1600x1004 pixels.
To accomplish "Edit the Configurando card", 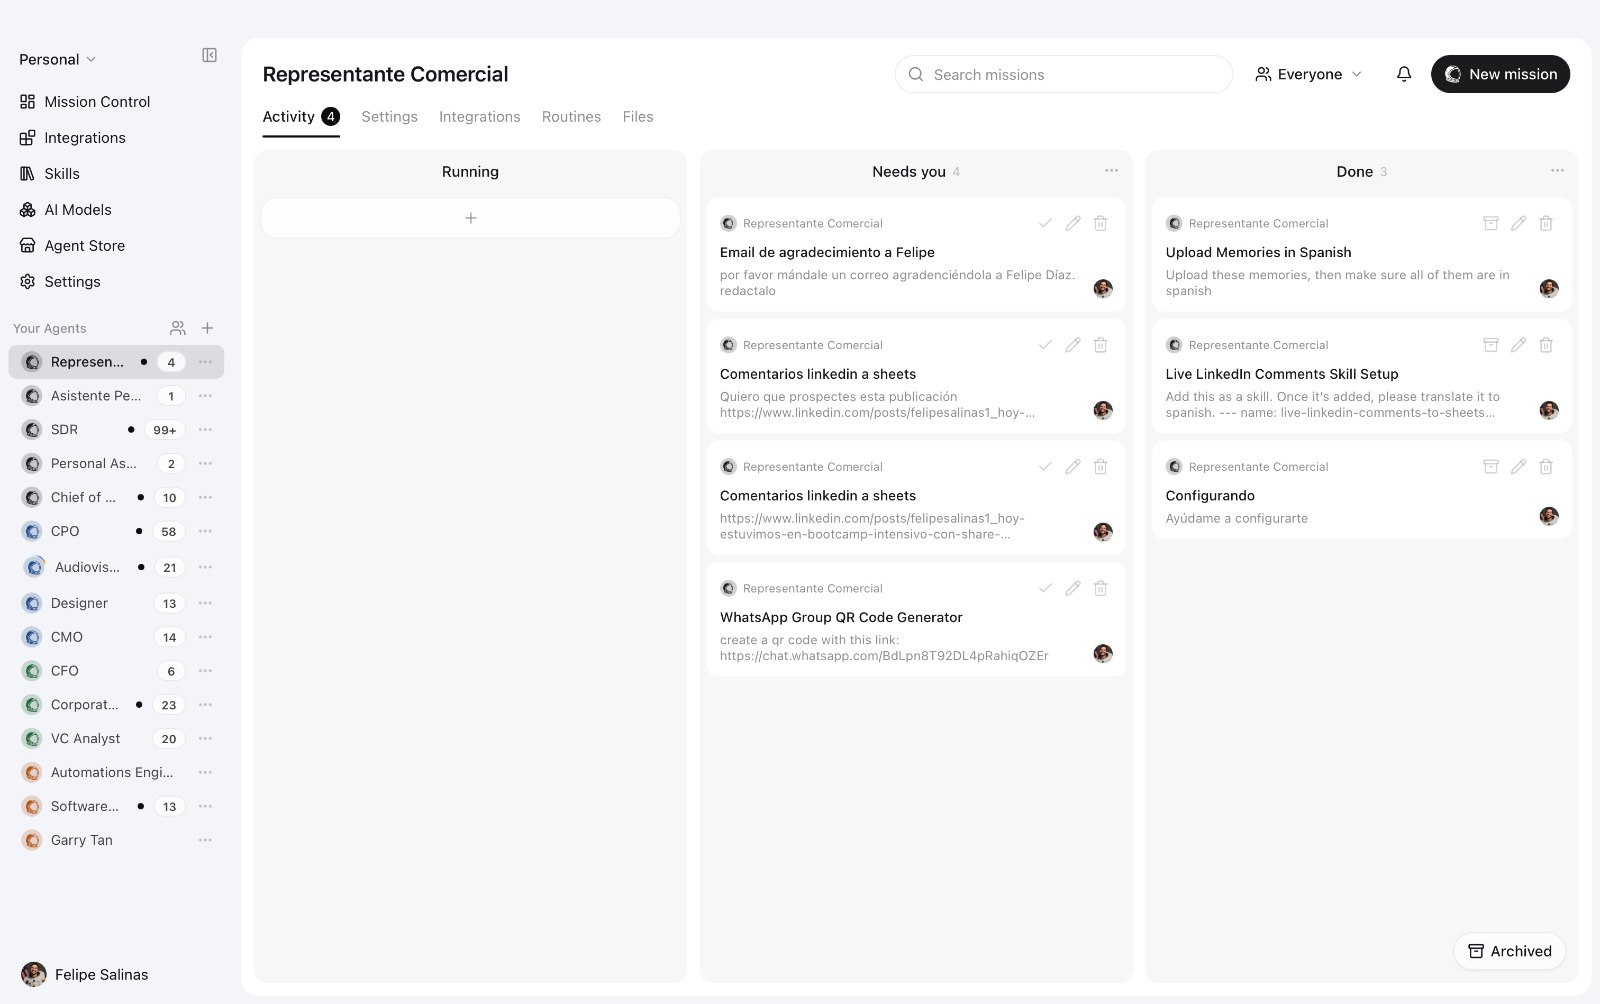I will pyautogui.click(x=1518, y=466).
